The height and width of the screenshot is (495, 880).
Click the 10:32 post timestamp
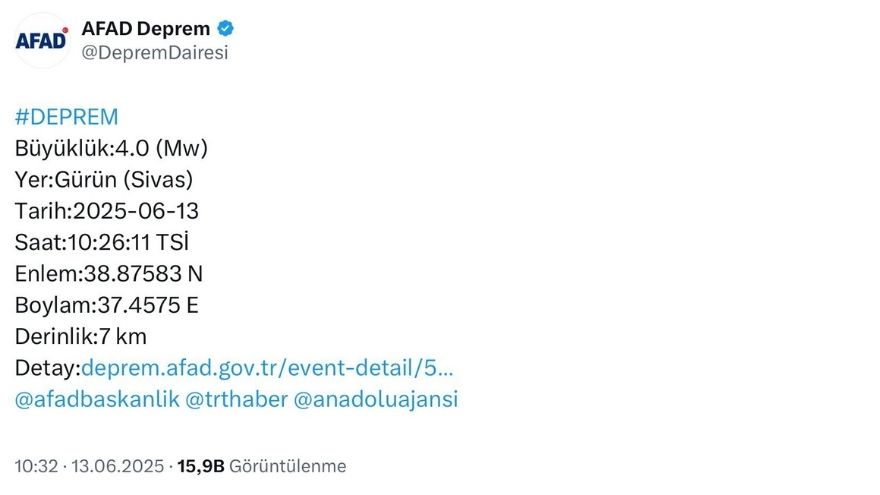pos(36,466)
